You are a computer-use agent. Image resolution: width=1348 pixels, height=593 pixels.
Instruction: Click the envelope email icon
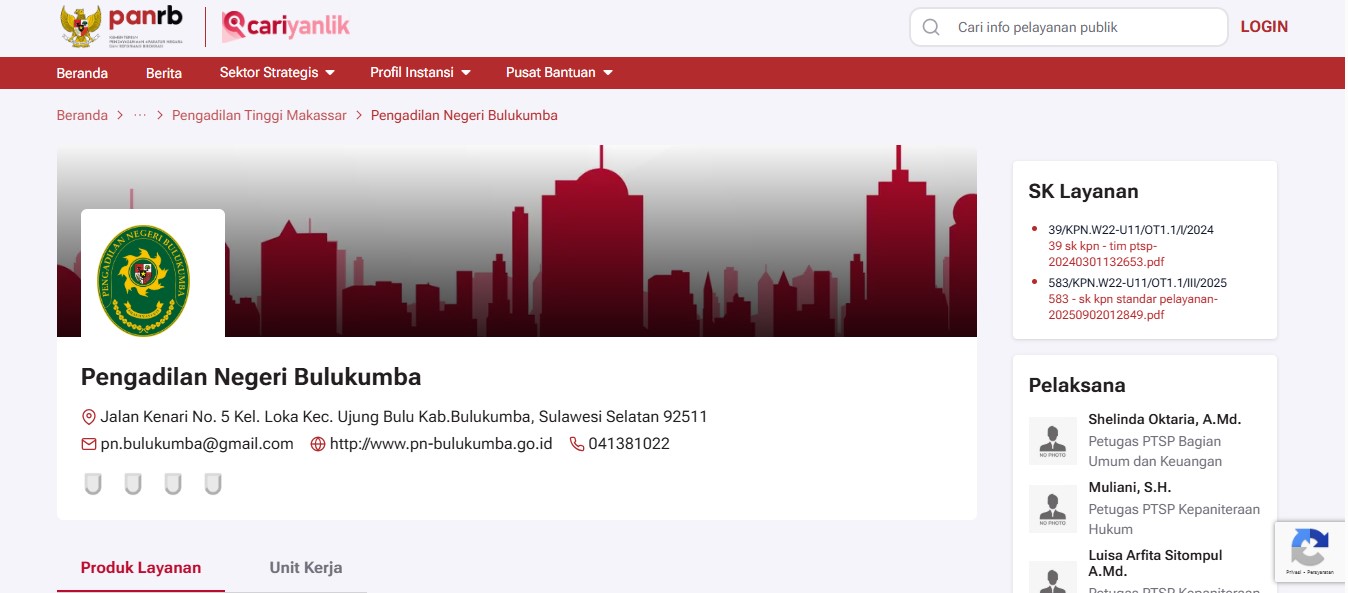click(x=89, y=444)
